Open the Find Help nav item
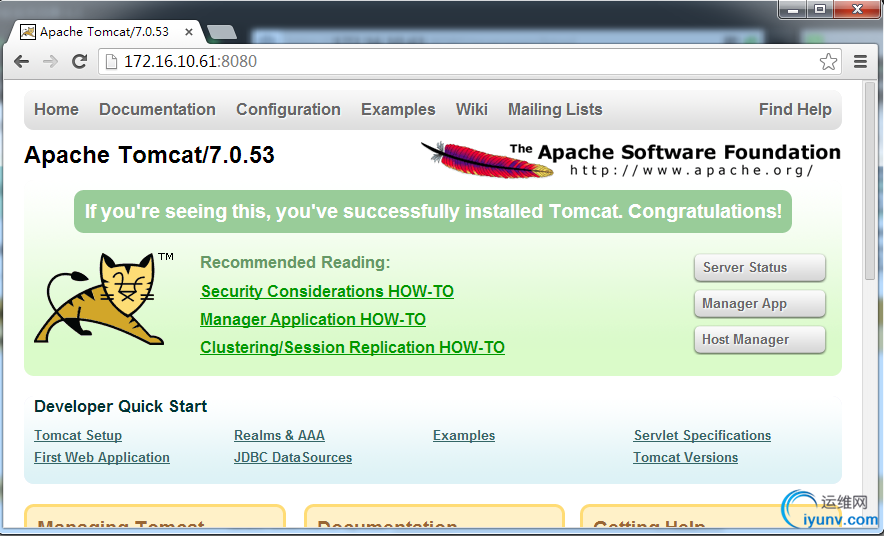Viewport: 884px width, 536px height. [x=795, y=109]
